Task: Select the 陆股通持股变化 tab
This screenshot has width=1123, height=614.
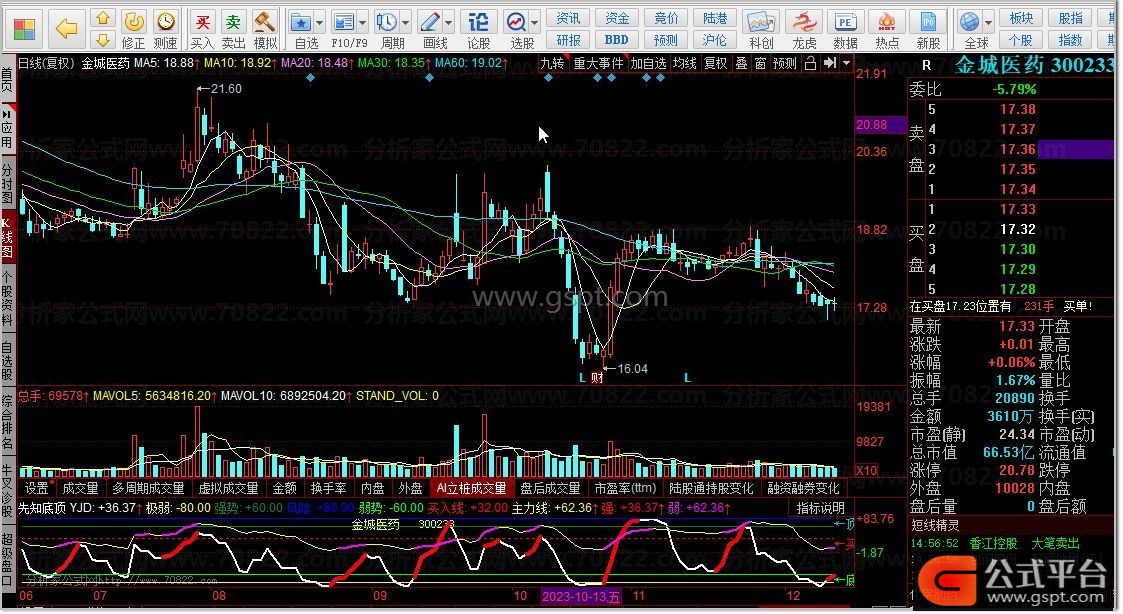Action: pyautogui.click(x=711, y=489)
